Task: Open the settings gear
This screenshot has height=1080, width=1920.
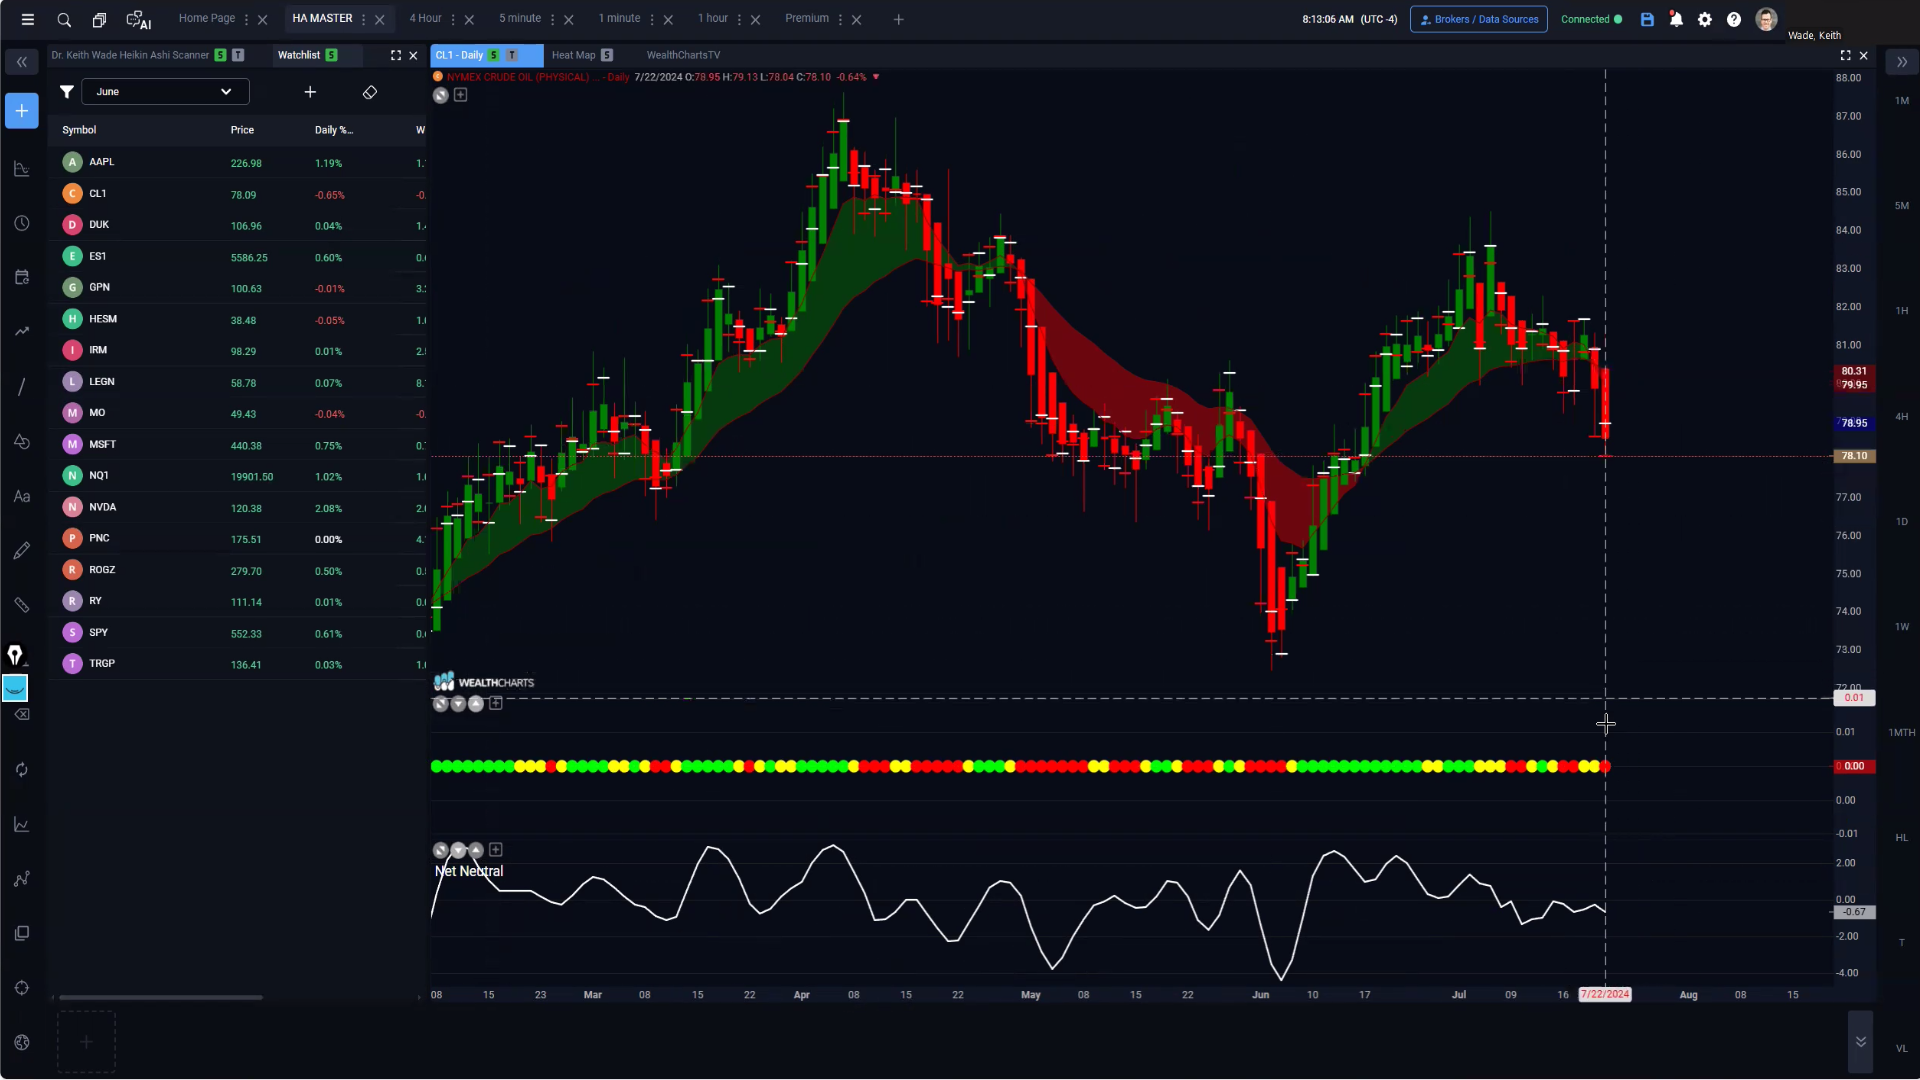Action: pos(1705,19)
